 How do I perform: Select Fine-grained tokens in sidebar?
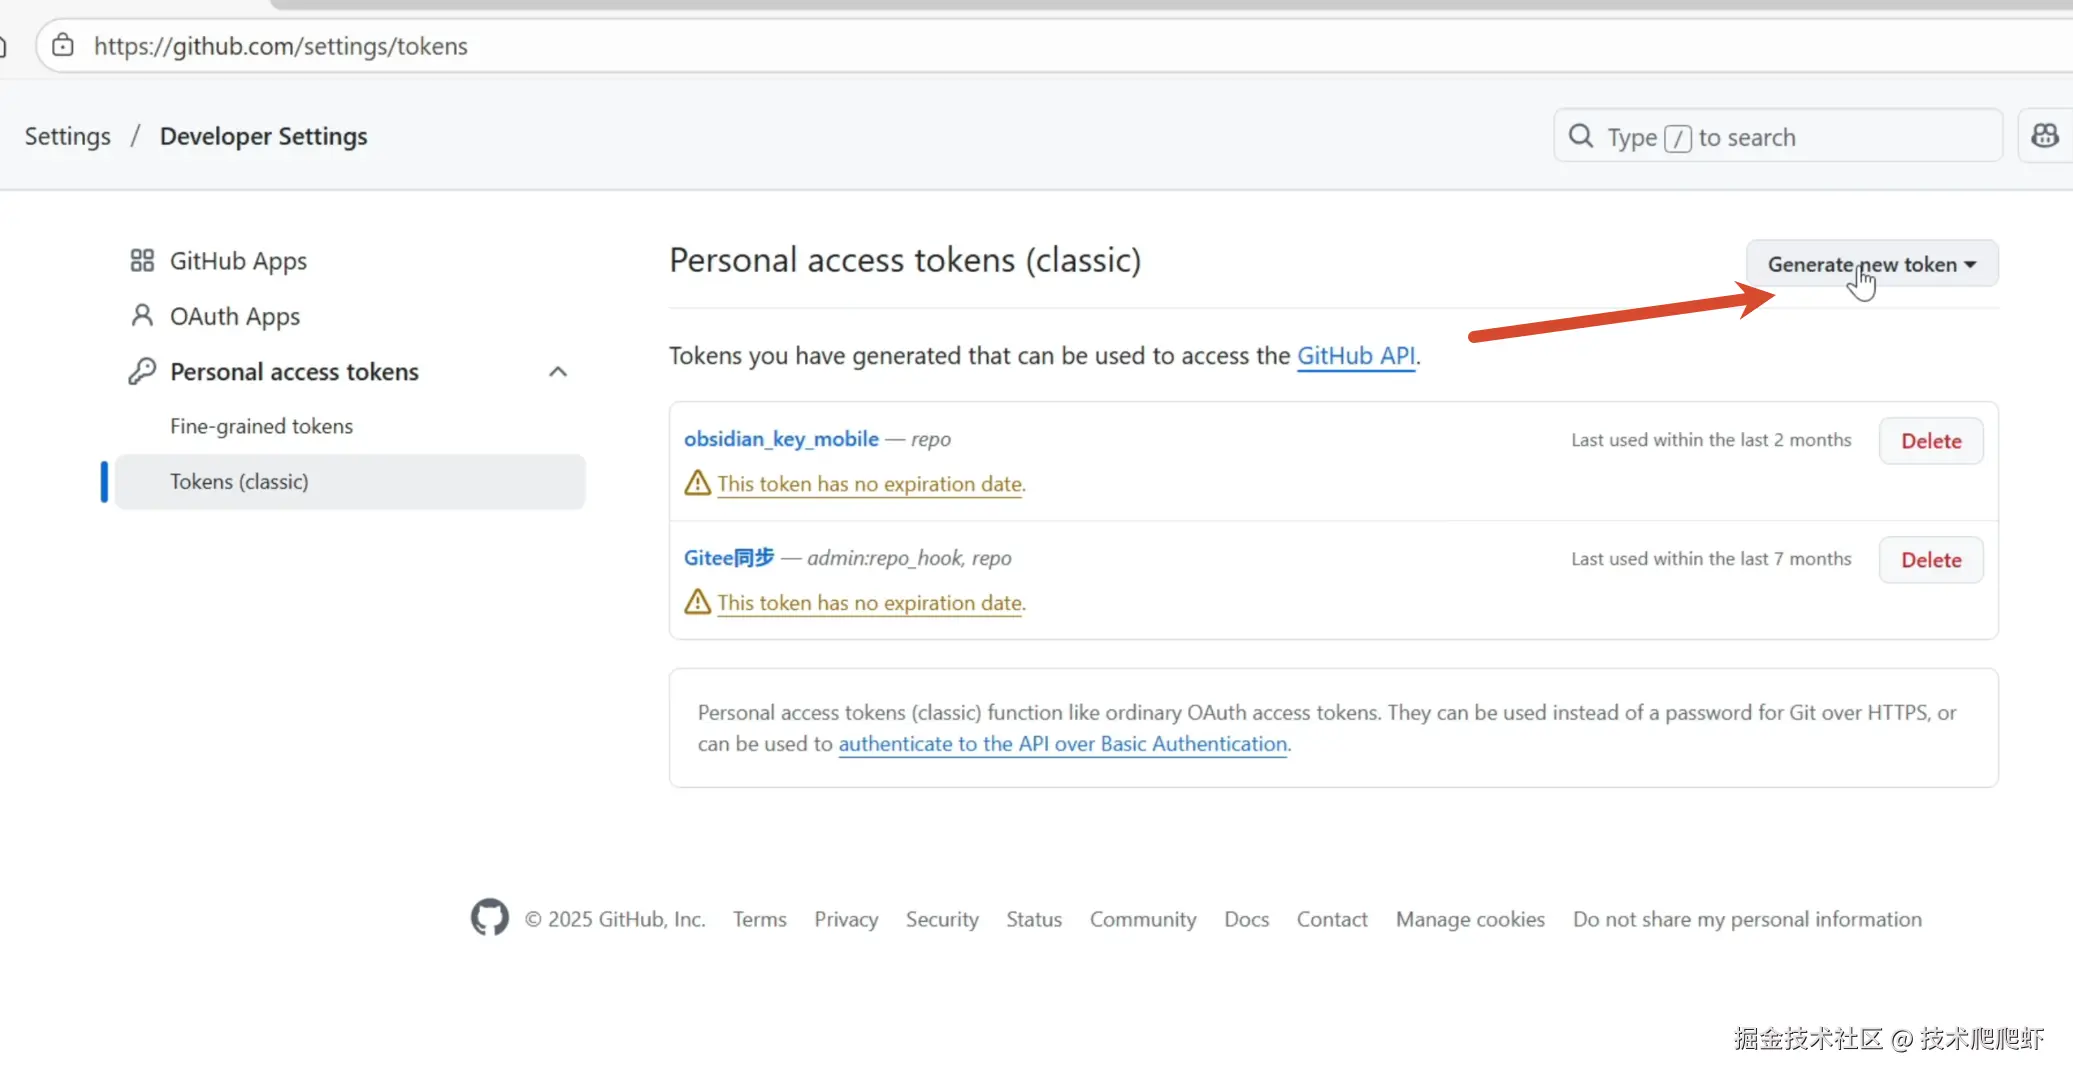(261, 426)
